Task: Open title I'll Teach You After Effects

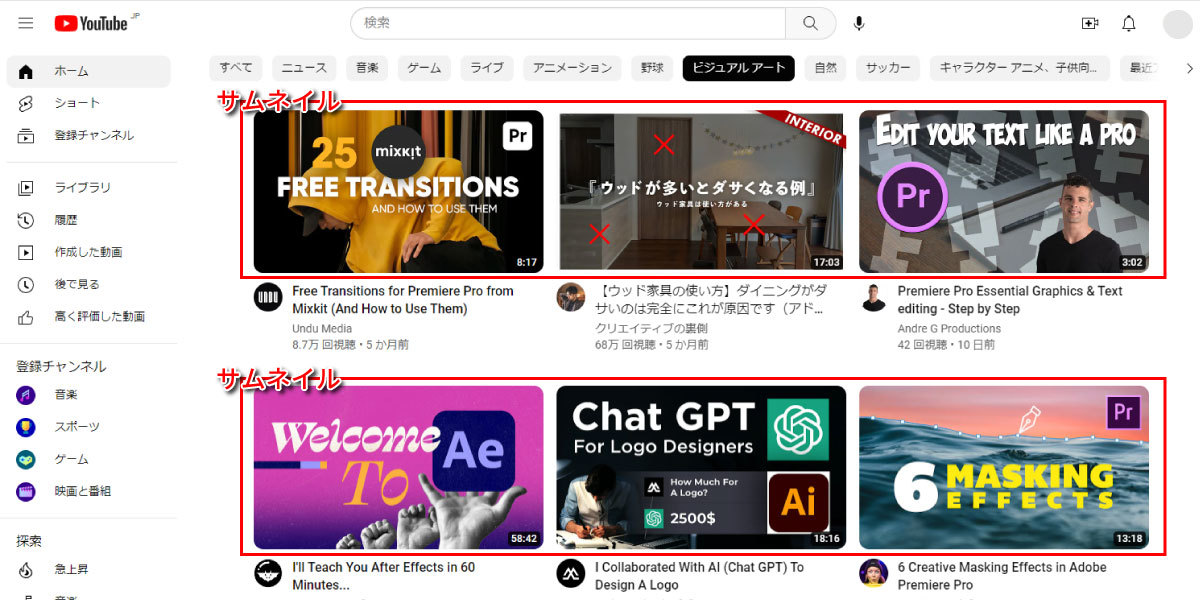Action: [x=384, y=576]
